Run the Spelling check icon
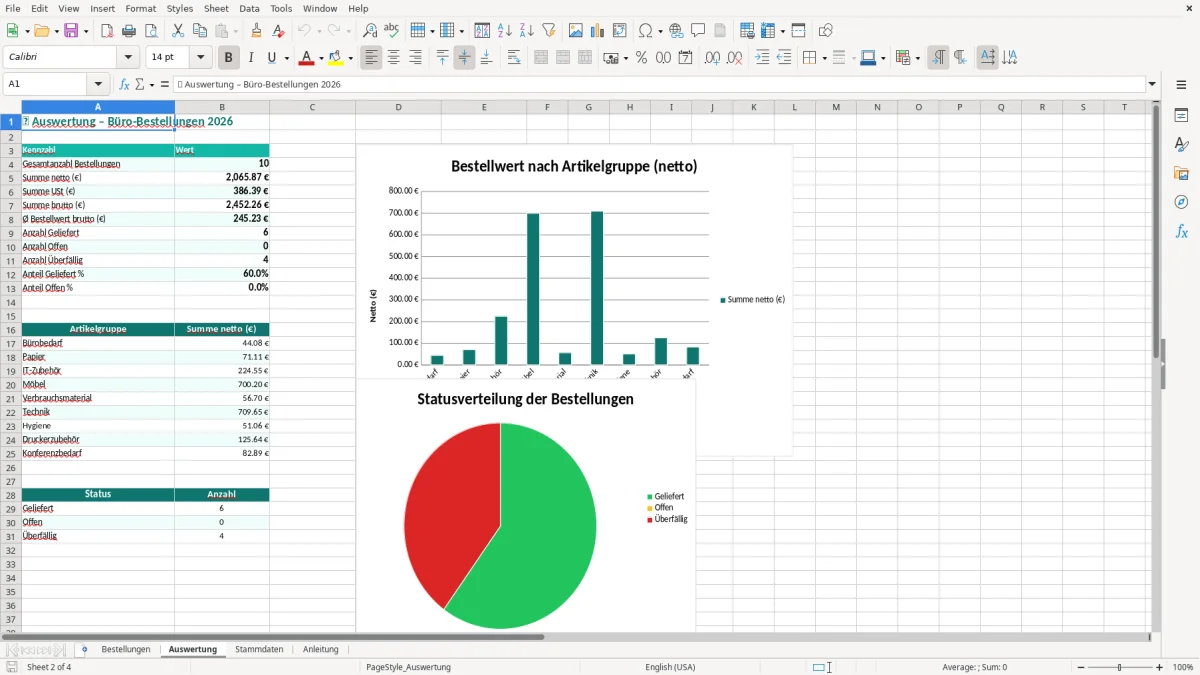Image resolution: width=1200 pixels, height=675 pixels. 392,31
